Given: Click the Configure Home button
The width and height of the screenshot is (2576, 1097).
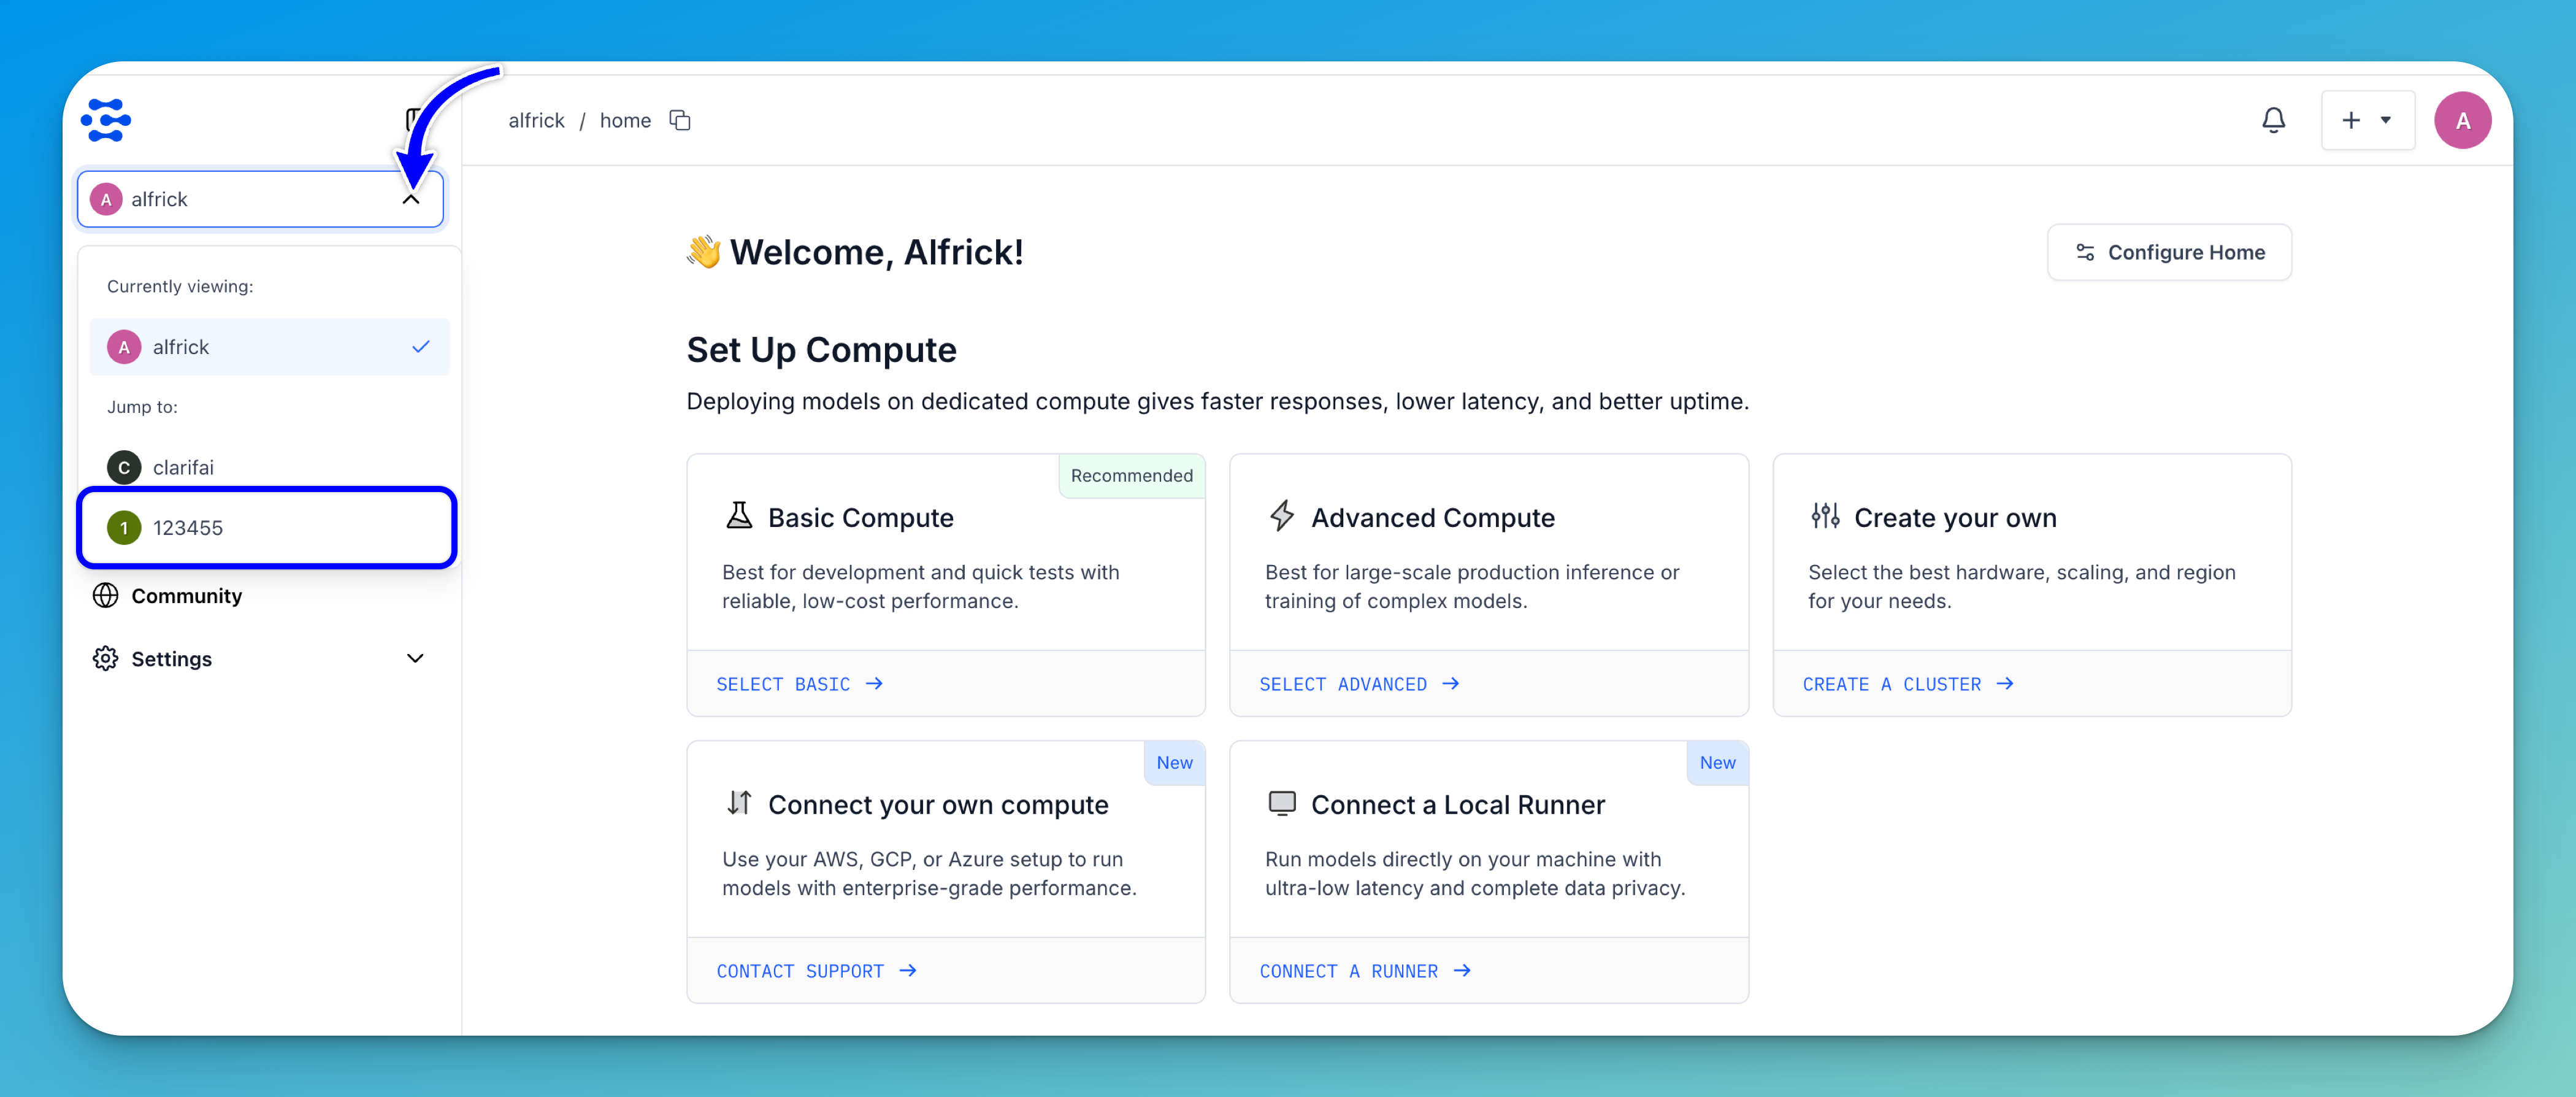Looking at the screenshot, I should click(2169, 252).
